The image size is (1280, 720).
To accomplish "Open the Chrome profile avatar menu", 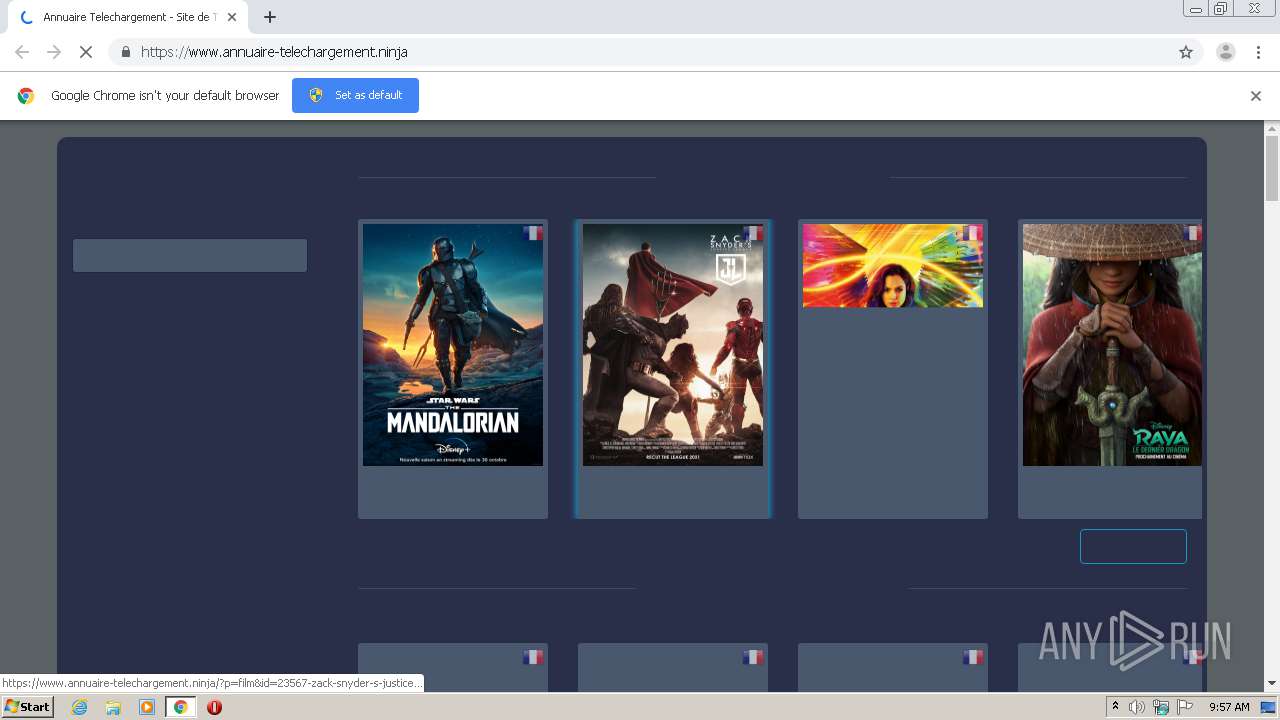I will [x=1226, y=52].
